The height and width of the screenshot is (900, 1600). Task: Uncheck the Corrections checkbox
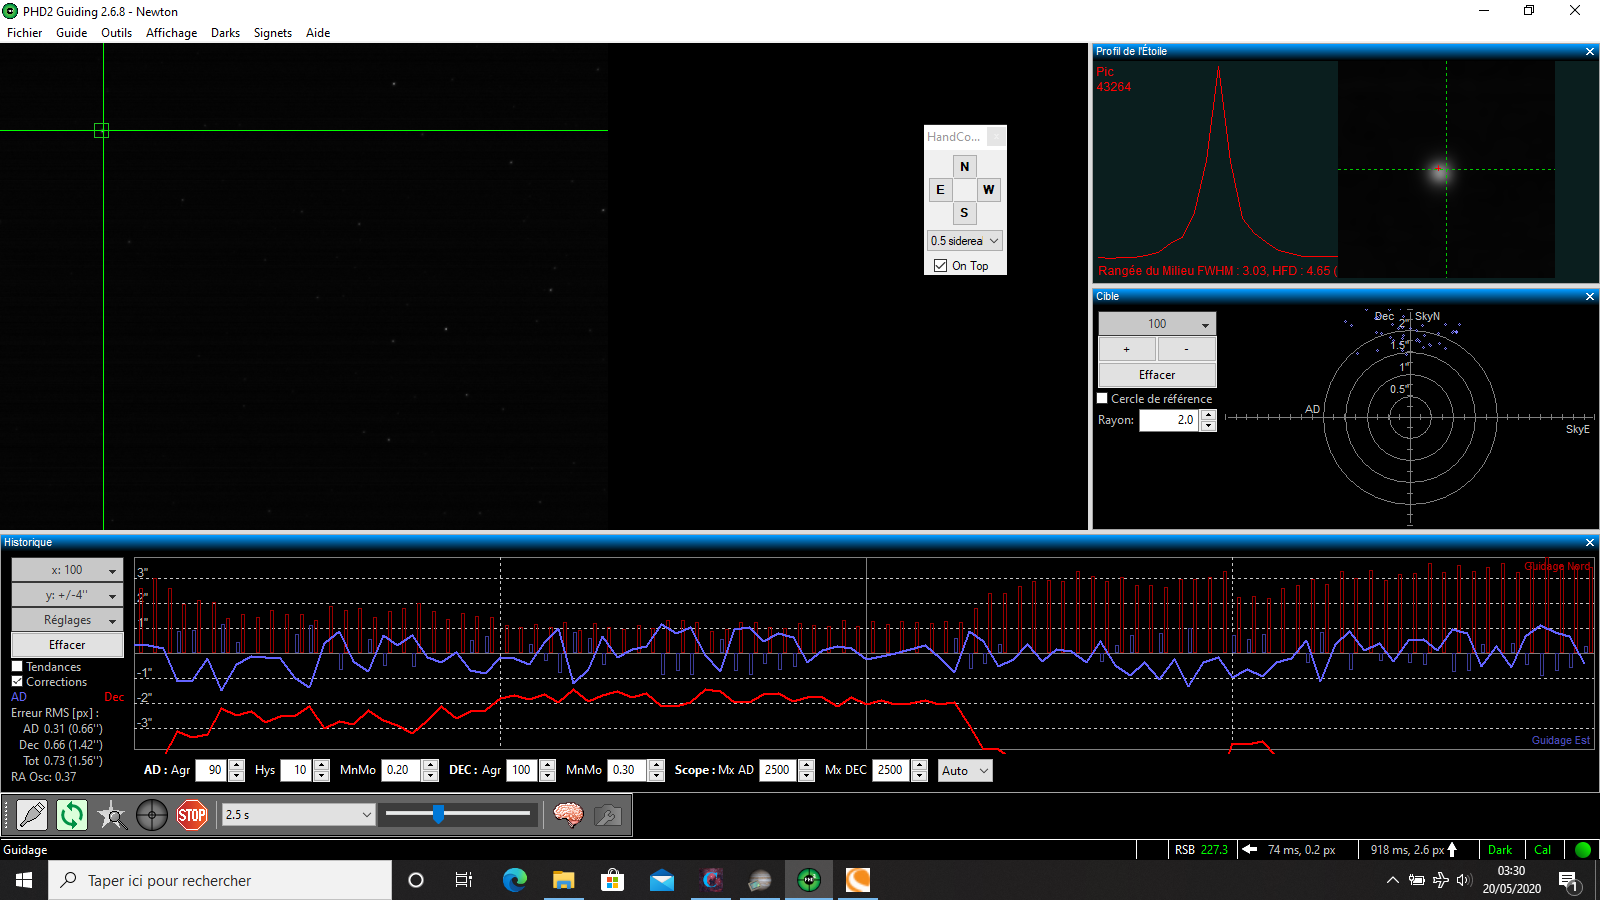17,682
